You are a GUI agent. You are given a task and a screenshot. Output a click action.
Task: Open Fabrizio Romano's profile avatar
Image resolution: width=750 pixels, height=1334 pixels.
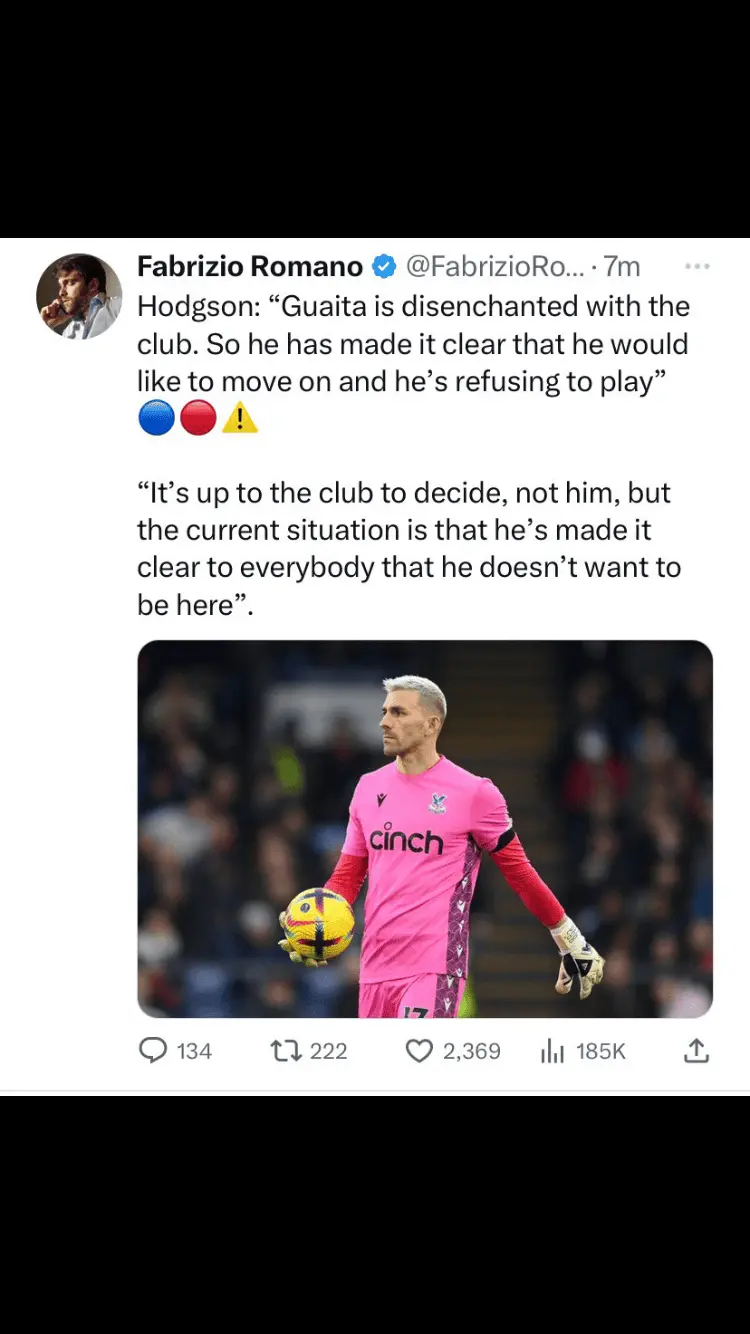pyautogui.click(x=79, y=296)
